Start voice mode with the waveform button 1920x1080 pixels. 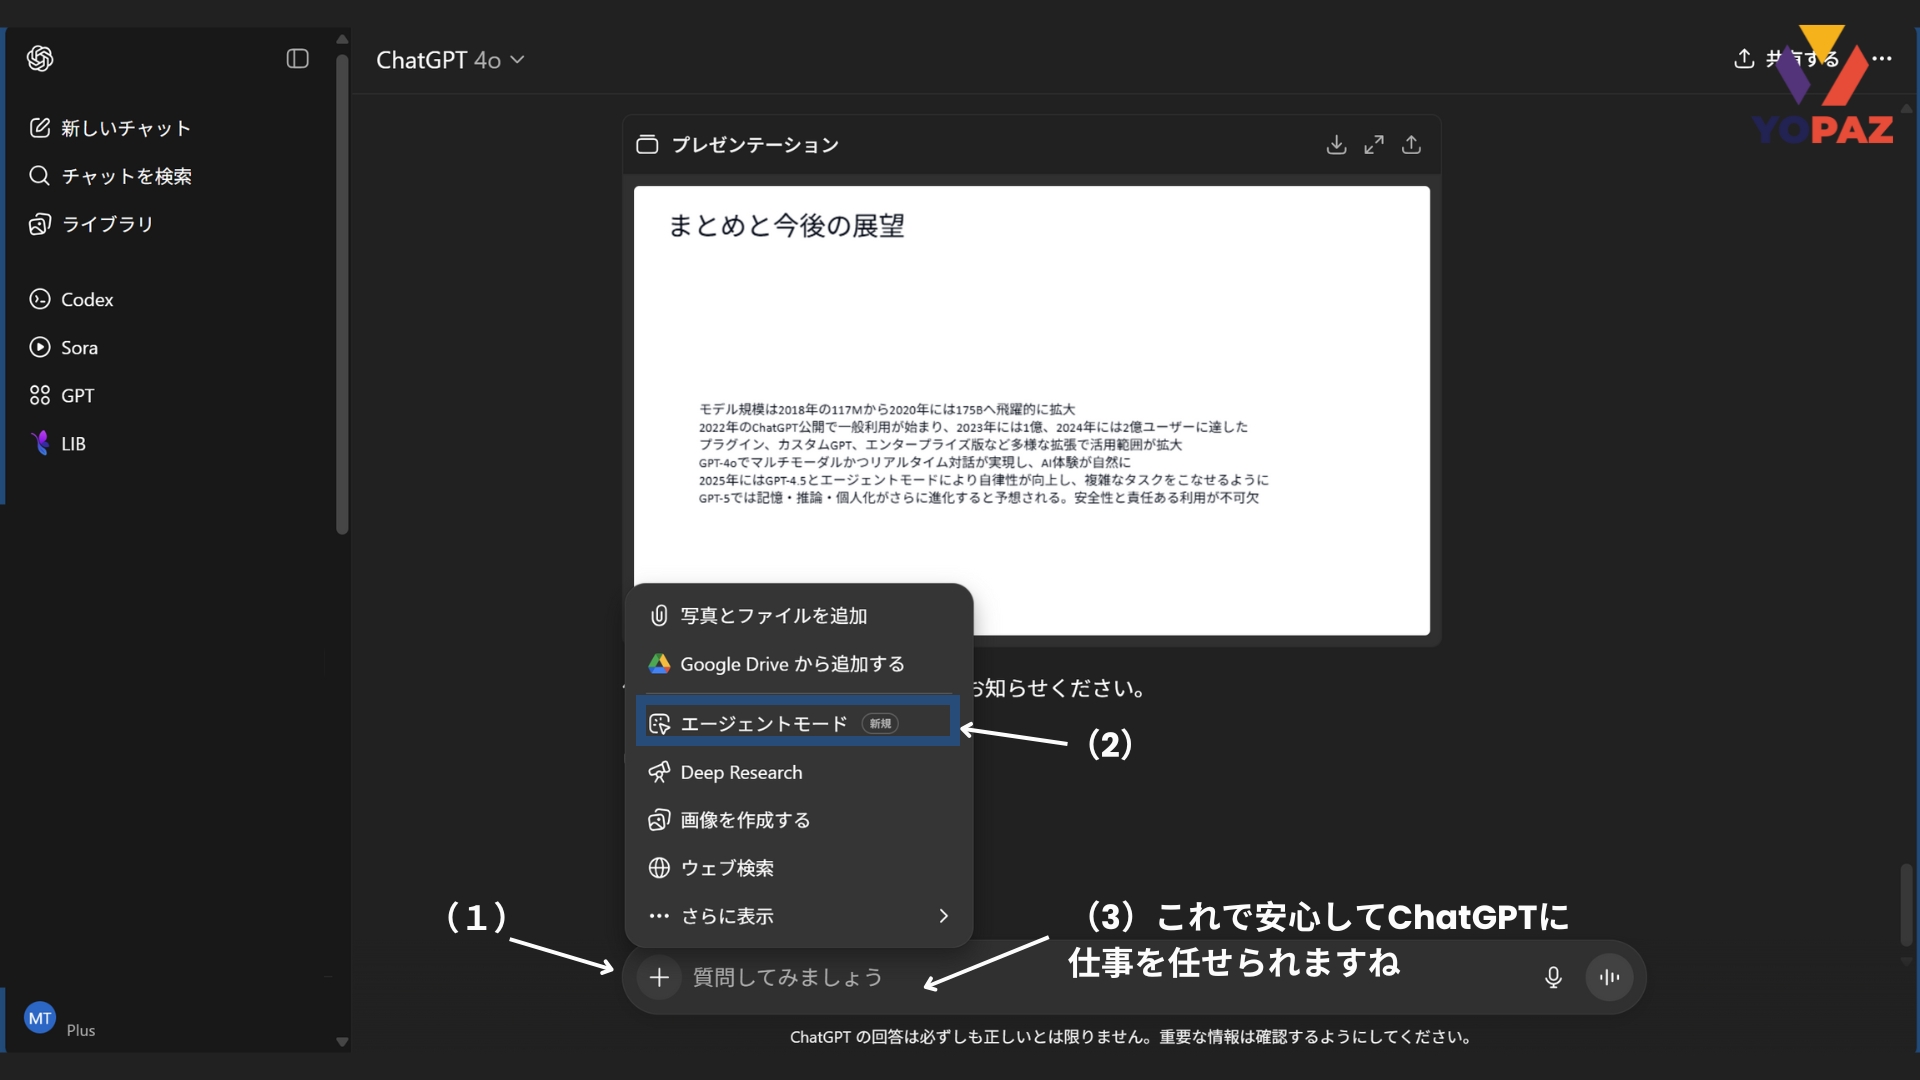(x=1609, y=977)
